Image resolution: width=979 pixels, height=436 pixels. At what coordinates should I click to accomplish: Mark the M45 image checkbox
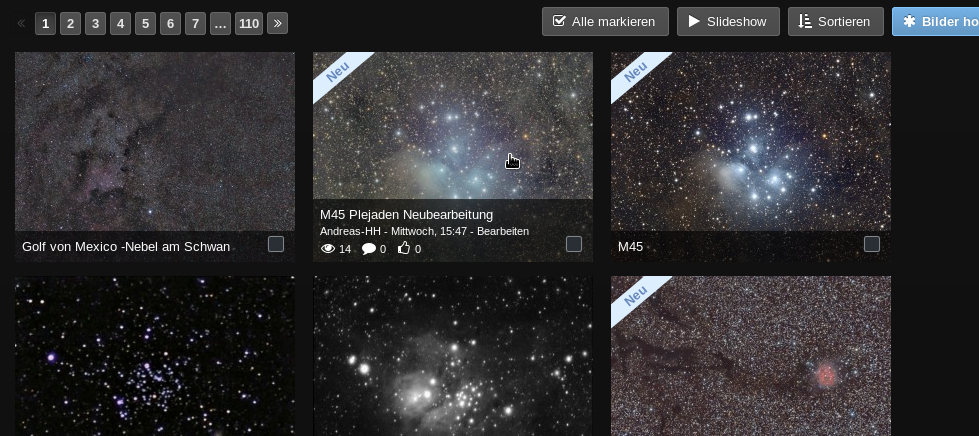click(x=872, y=244)
